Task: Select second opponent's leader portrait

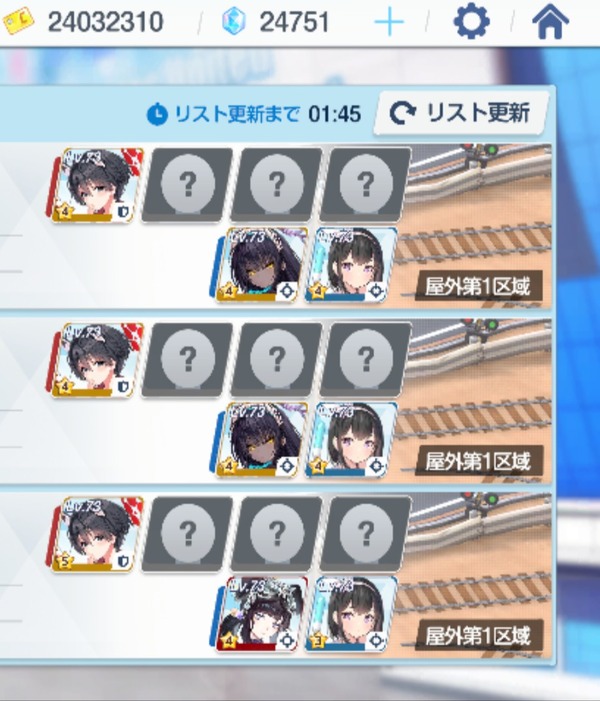Action: point(95,360)
